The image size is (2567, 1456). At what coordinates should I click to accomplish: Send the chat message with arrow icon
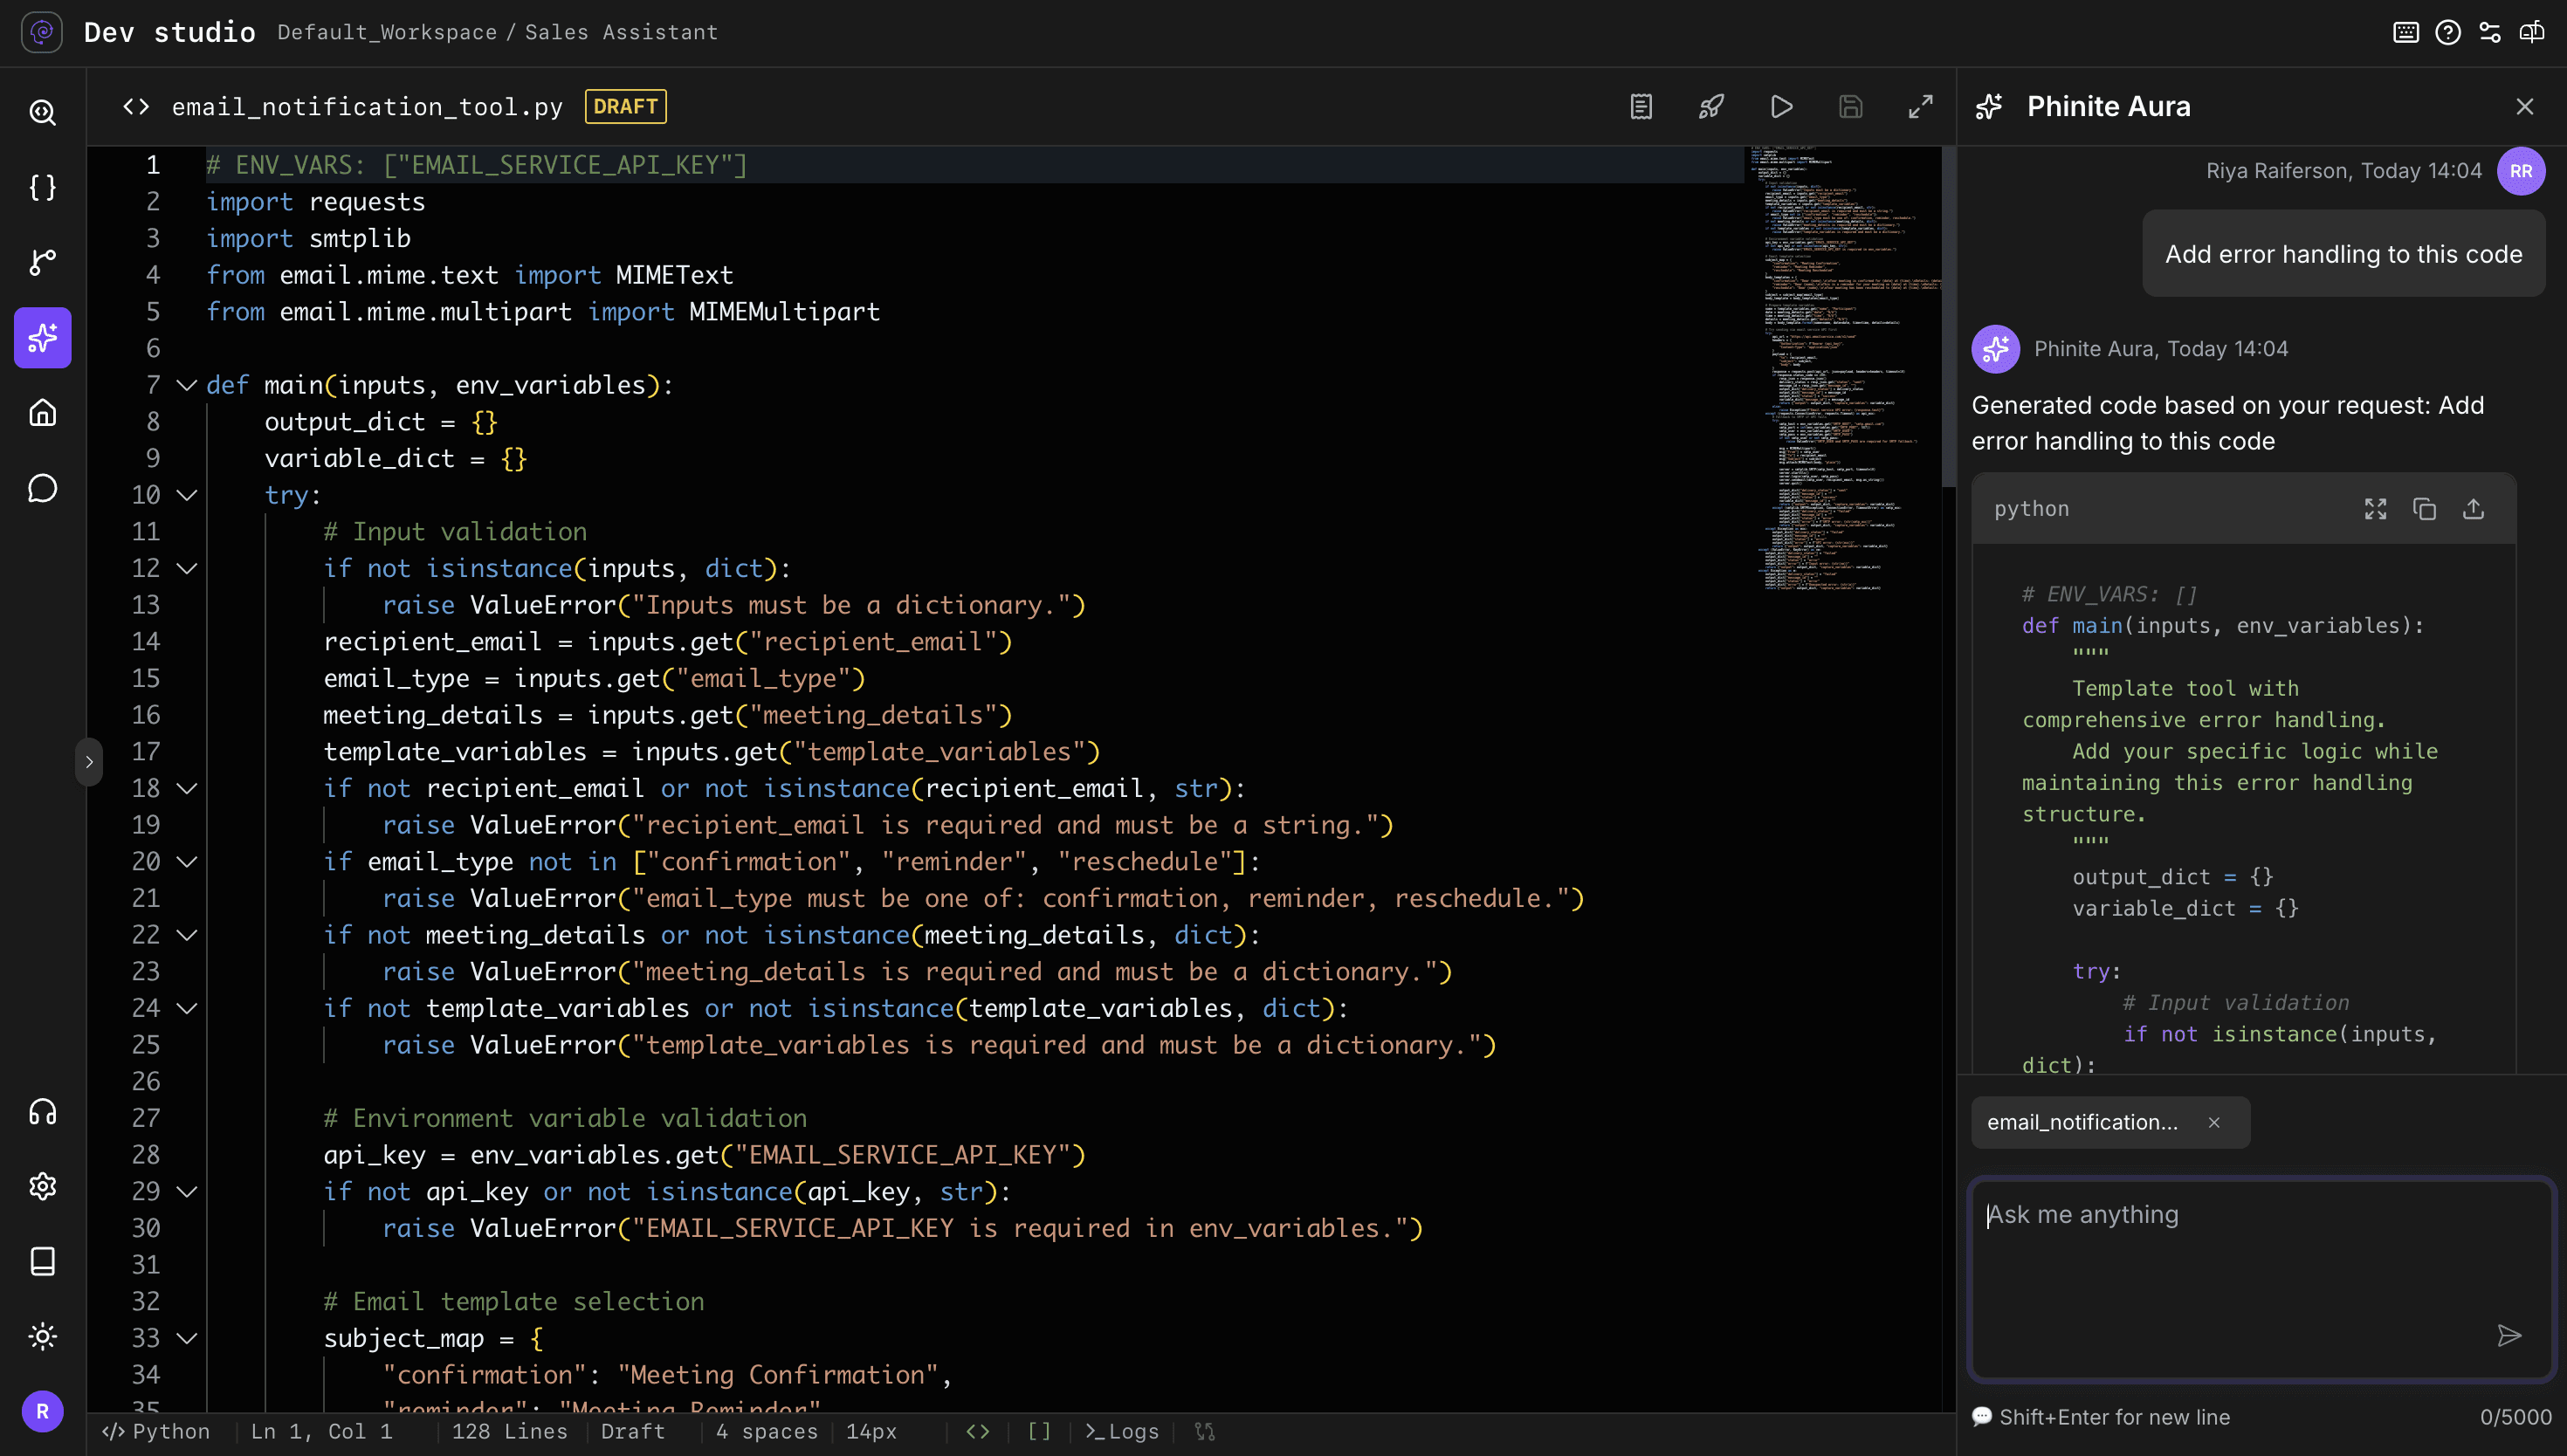(x=2509, y=1336)
